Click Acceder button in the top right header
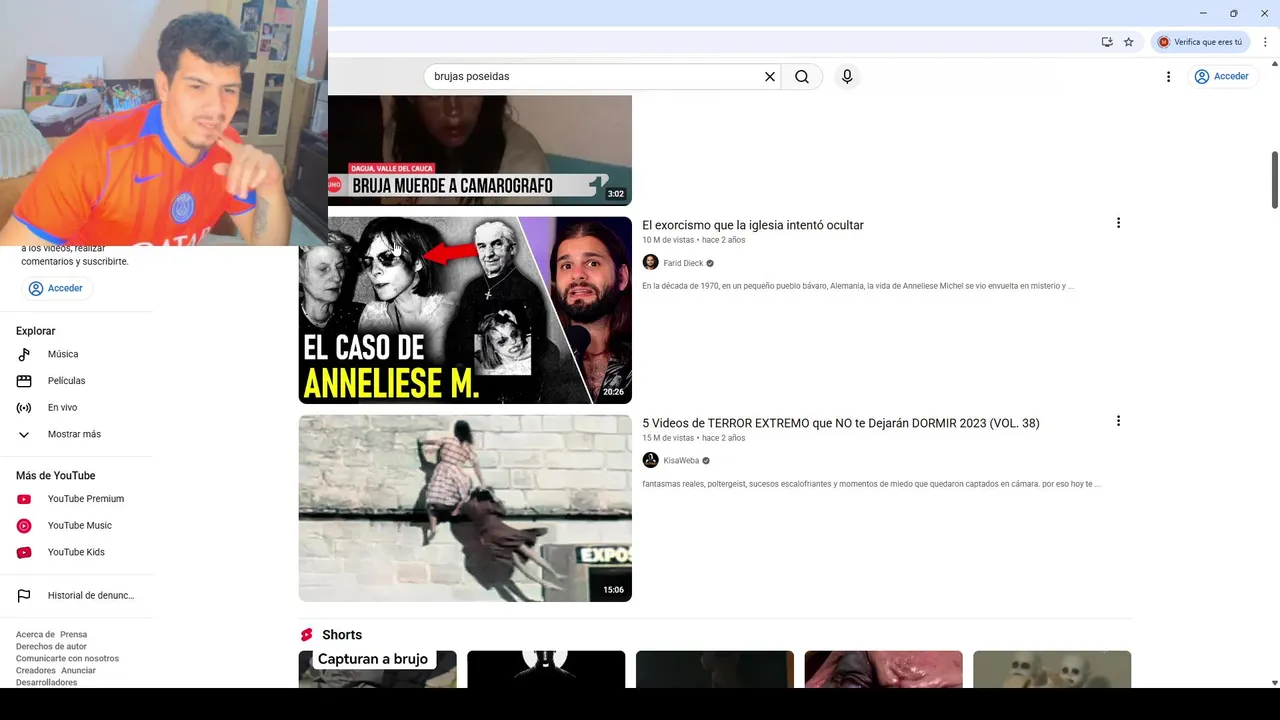The image size is (1280, 720). (1221, 77)
